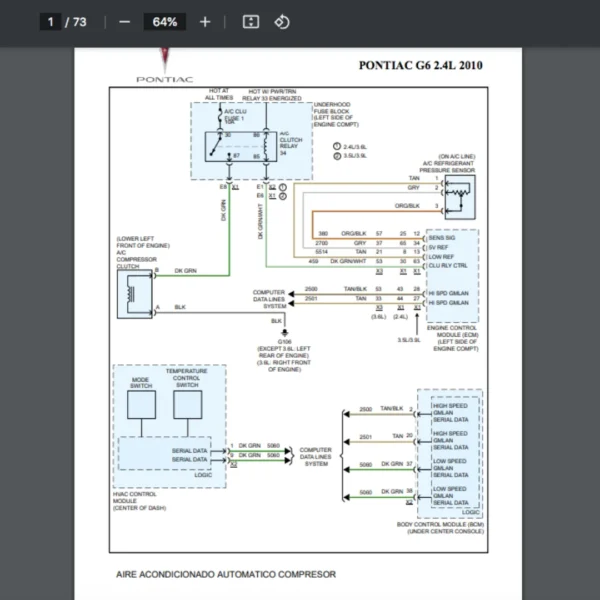Select the 64% zoom level field
Image resolution: width=600 pixels, height=600 pixels.
pos(165,22)
